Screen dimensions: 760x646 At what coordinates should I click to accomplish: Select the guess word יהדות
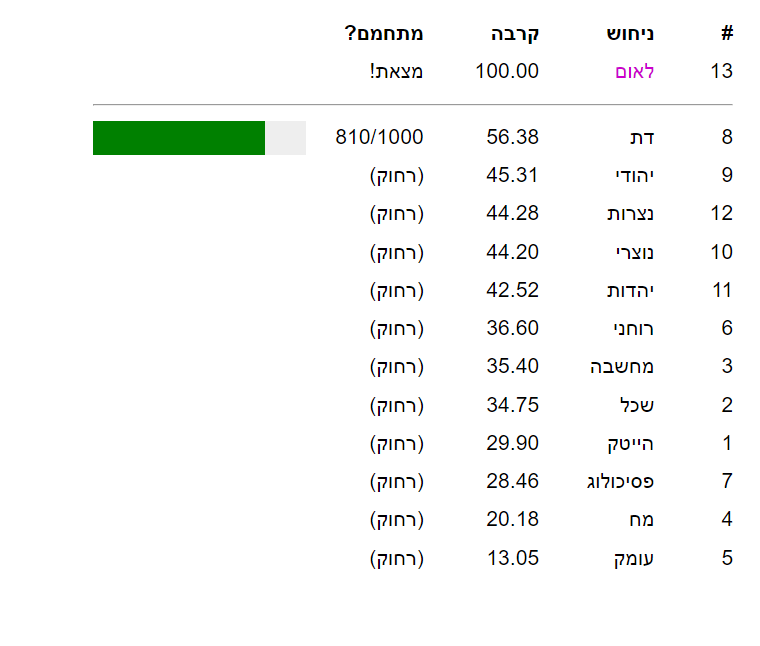click(631, 291)
